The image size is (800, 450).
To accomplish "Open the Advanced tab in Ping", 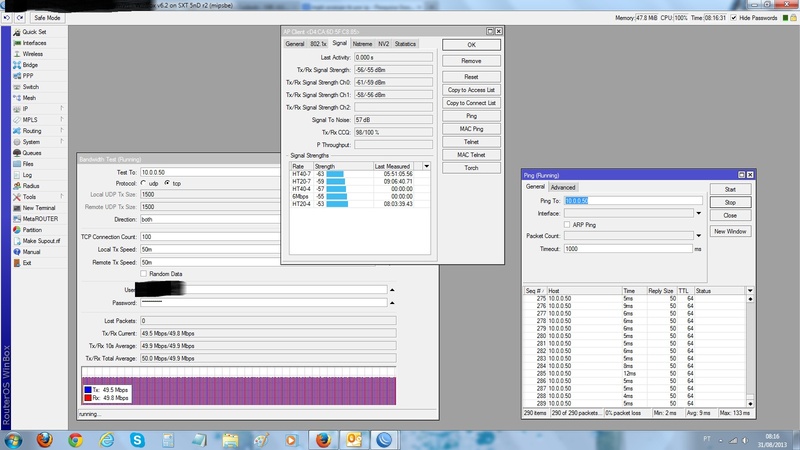I will pos(563,187).
